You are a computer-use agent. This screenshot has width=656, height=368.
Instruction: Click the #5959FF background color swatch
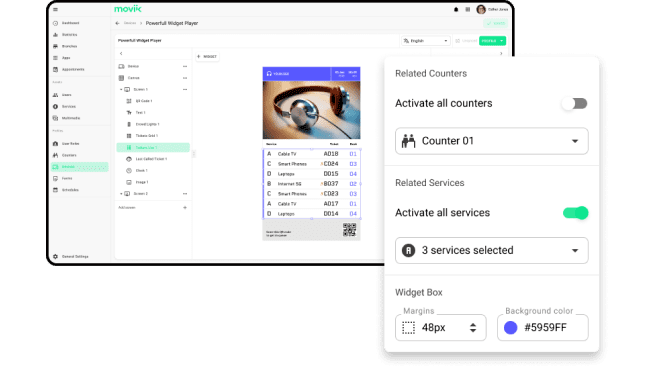(x=510, y=327)
